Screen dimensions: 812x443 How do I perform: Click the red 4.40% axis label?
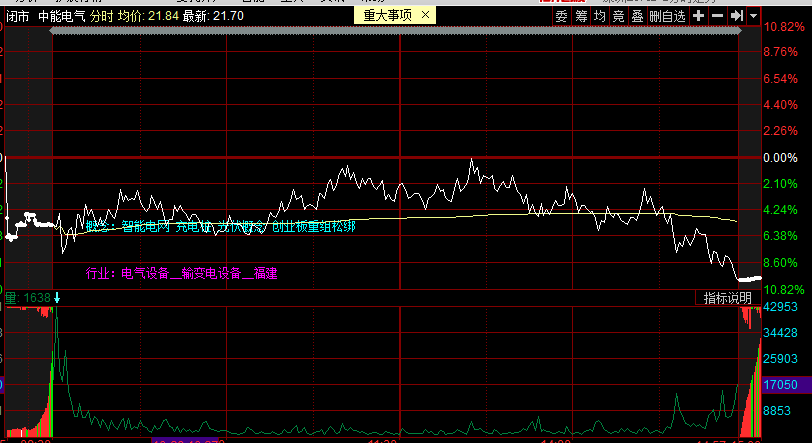780,105
